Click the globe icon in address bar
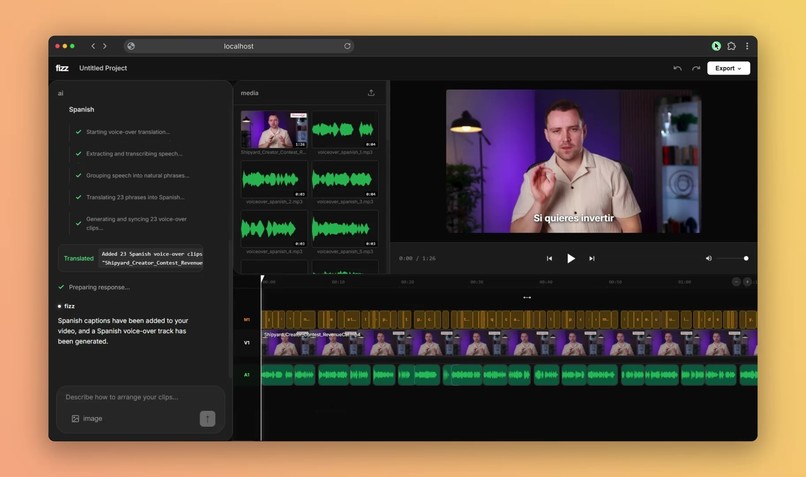 (x=131, y=46)
